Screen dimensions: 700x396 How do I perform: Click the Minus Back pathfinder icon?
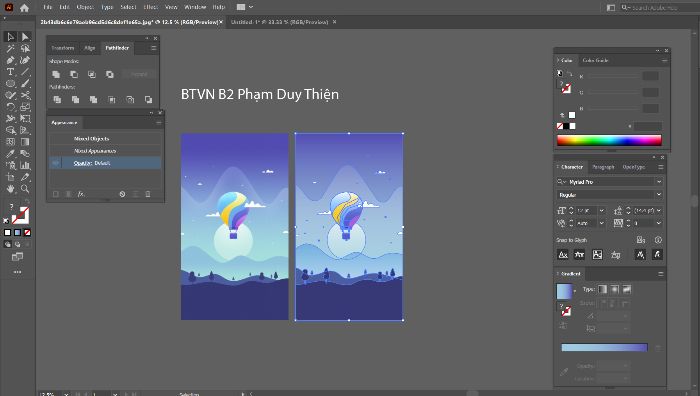[148, 100]
